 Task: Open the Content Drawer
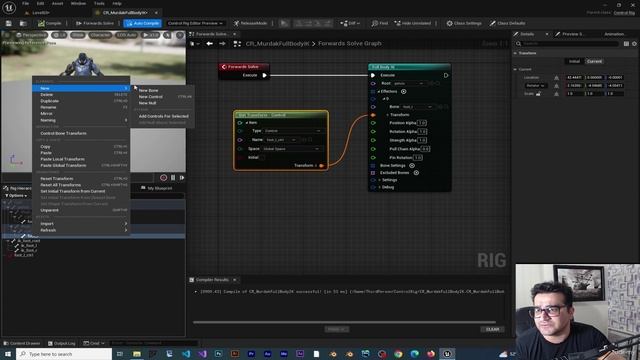[22, 343]
